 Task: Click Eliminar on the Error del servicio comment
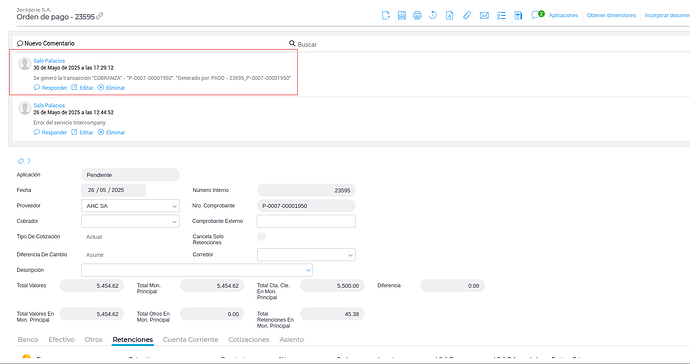coord(111,132)
